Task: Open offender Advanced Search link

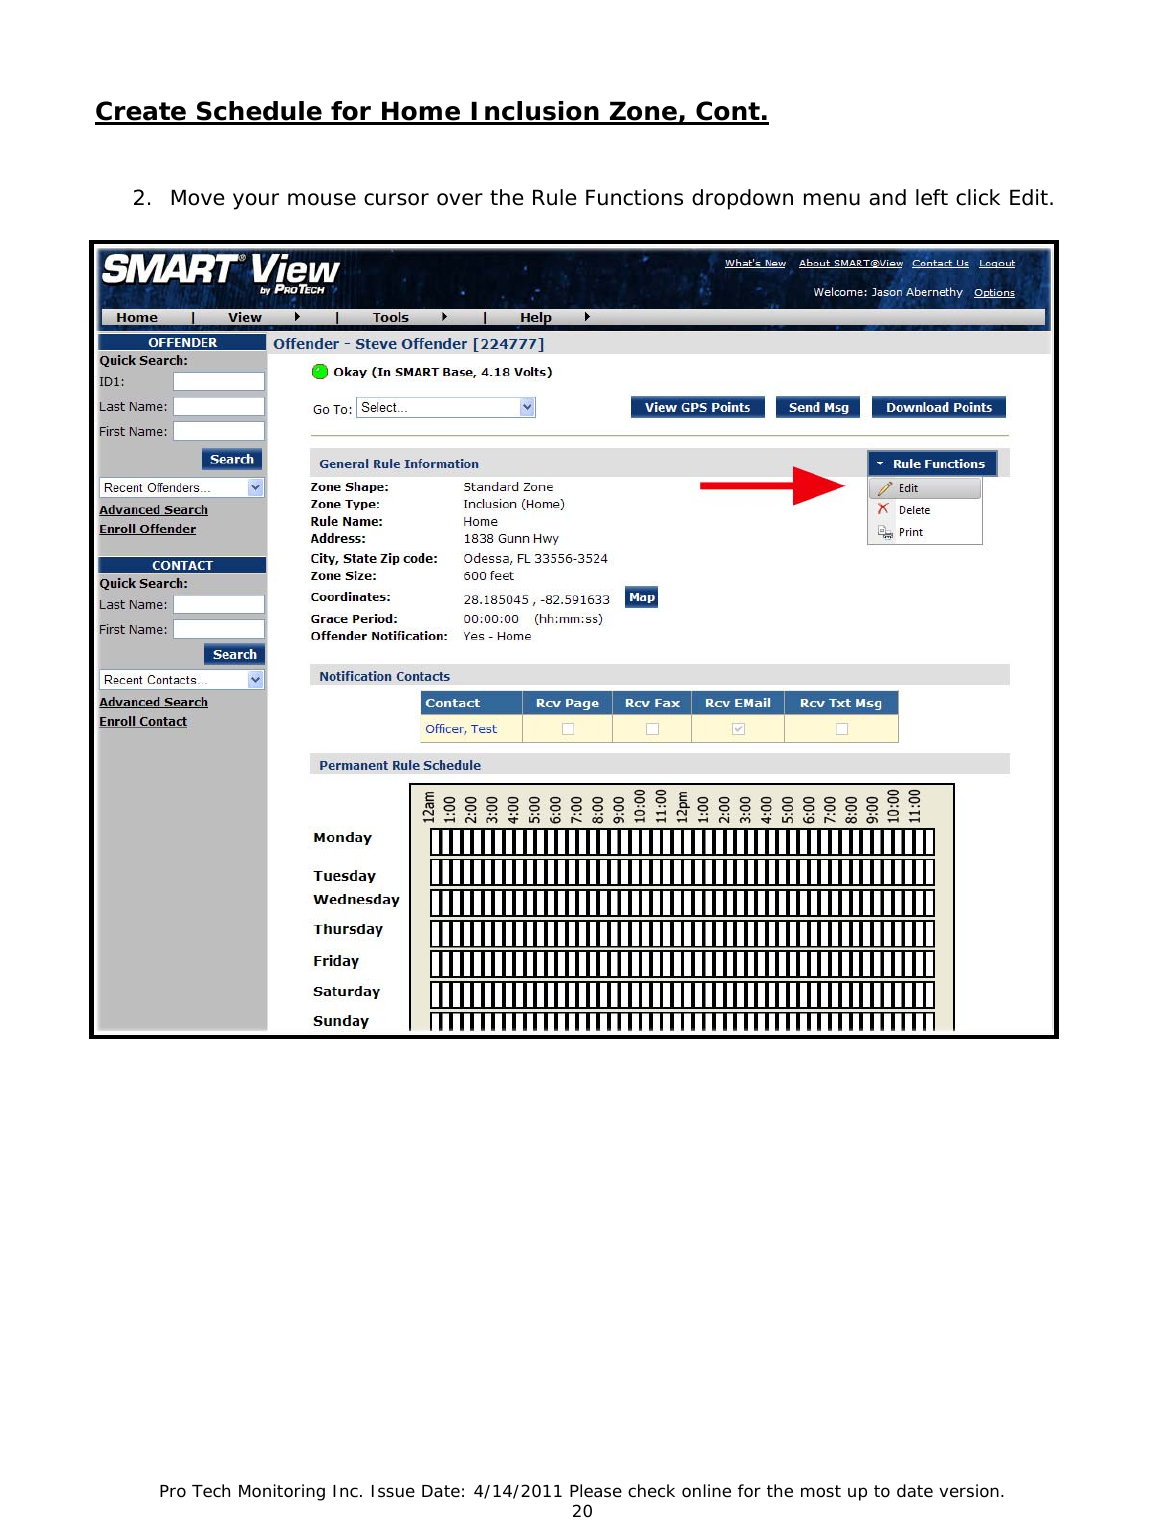Action: tap(153, 510)
